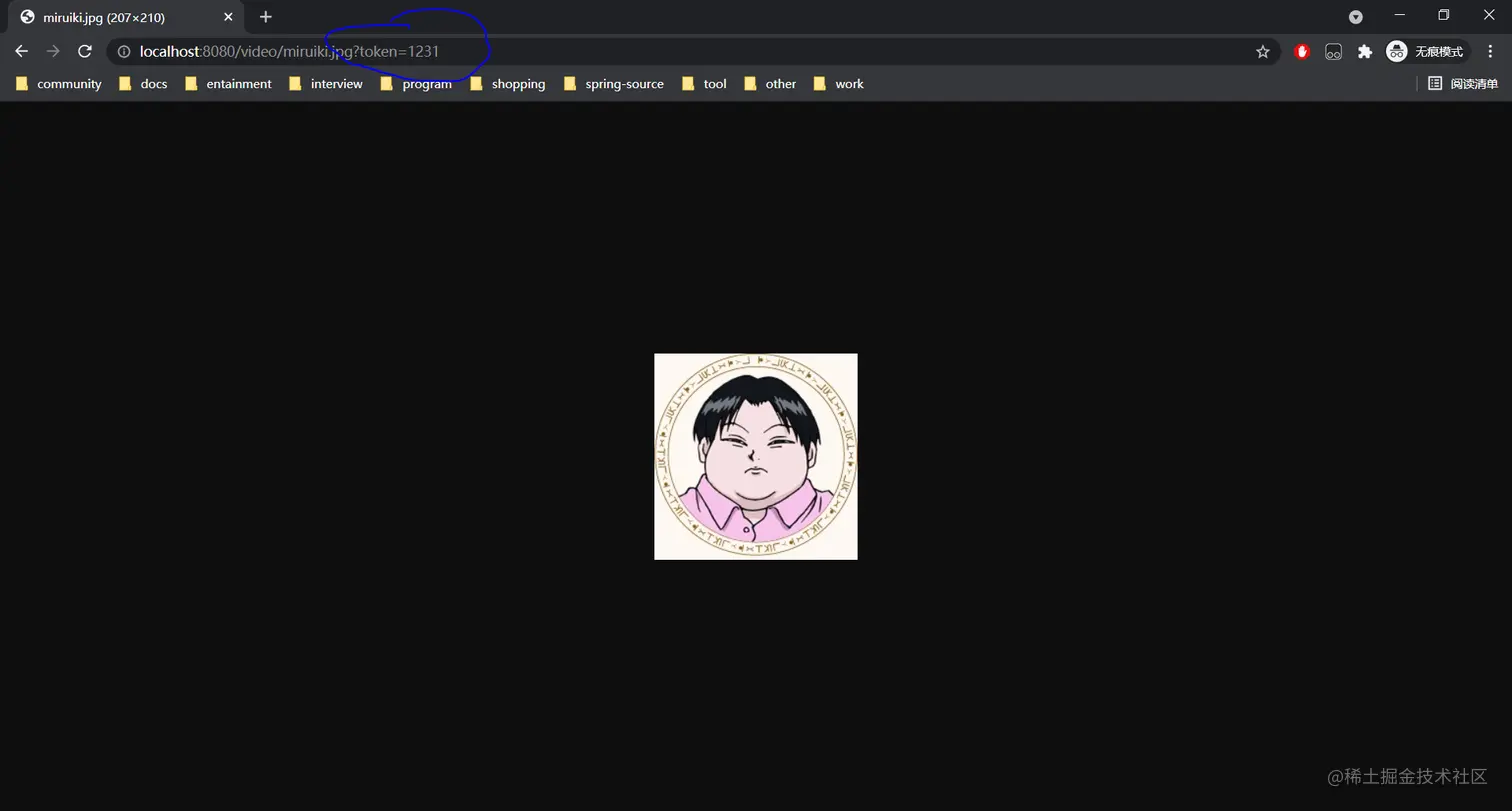This screenshot has height=811, width=1512.
Task: Click the incognito profile avatar icon
Action: pyautogui.click(x=1396, y=51)
